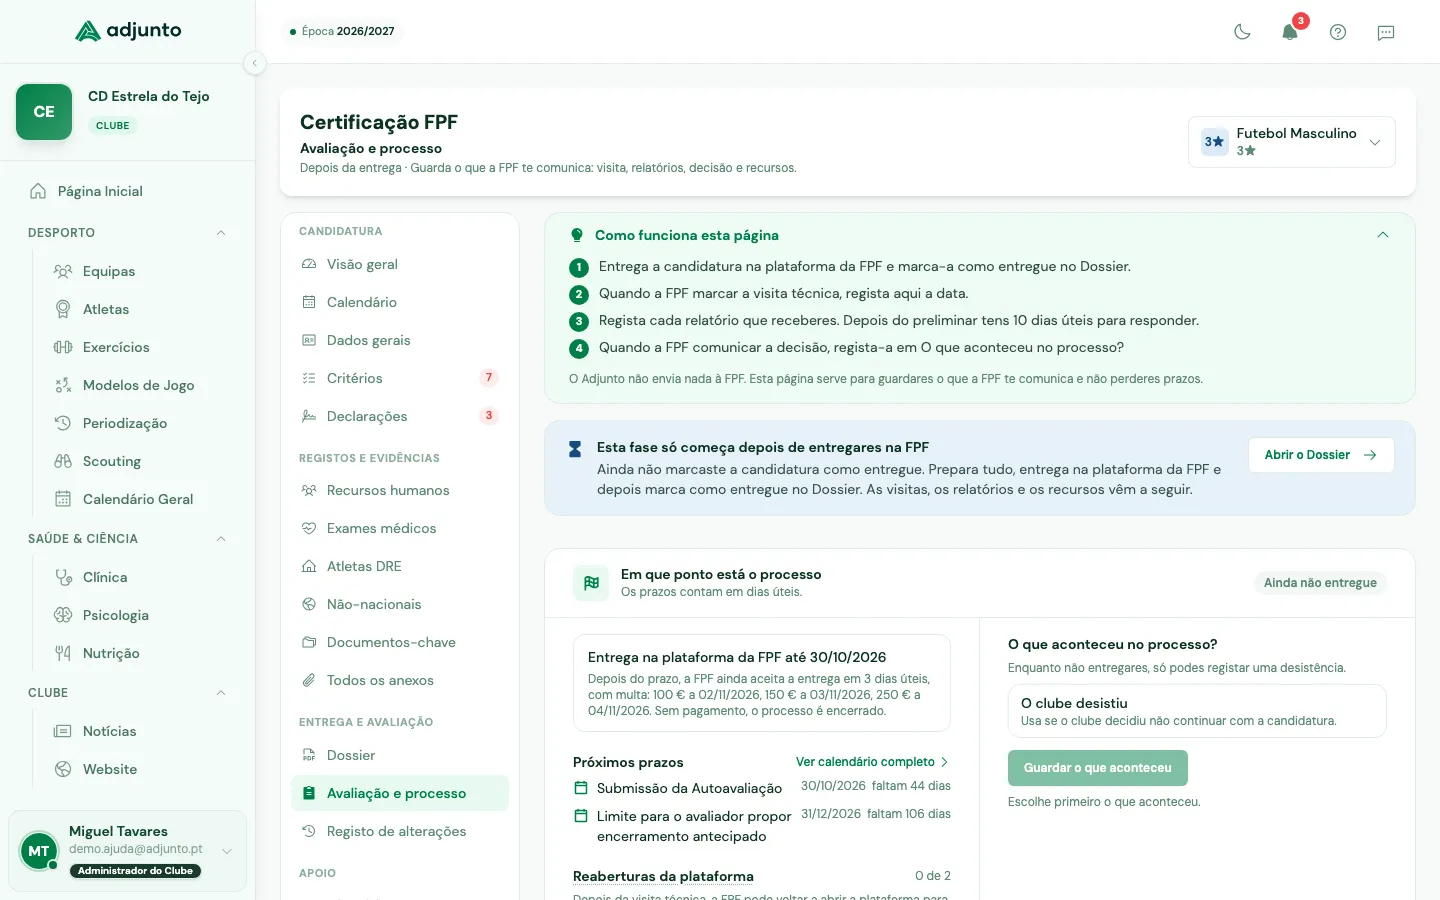Open the help question mark icon
Screen dimensions: 1440x900
(1338, 32)
